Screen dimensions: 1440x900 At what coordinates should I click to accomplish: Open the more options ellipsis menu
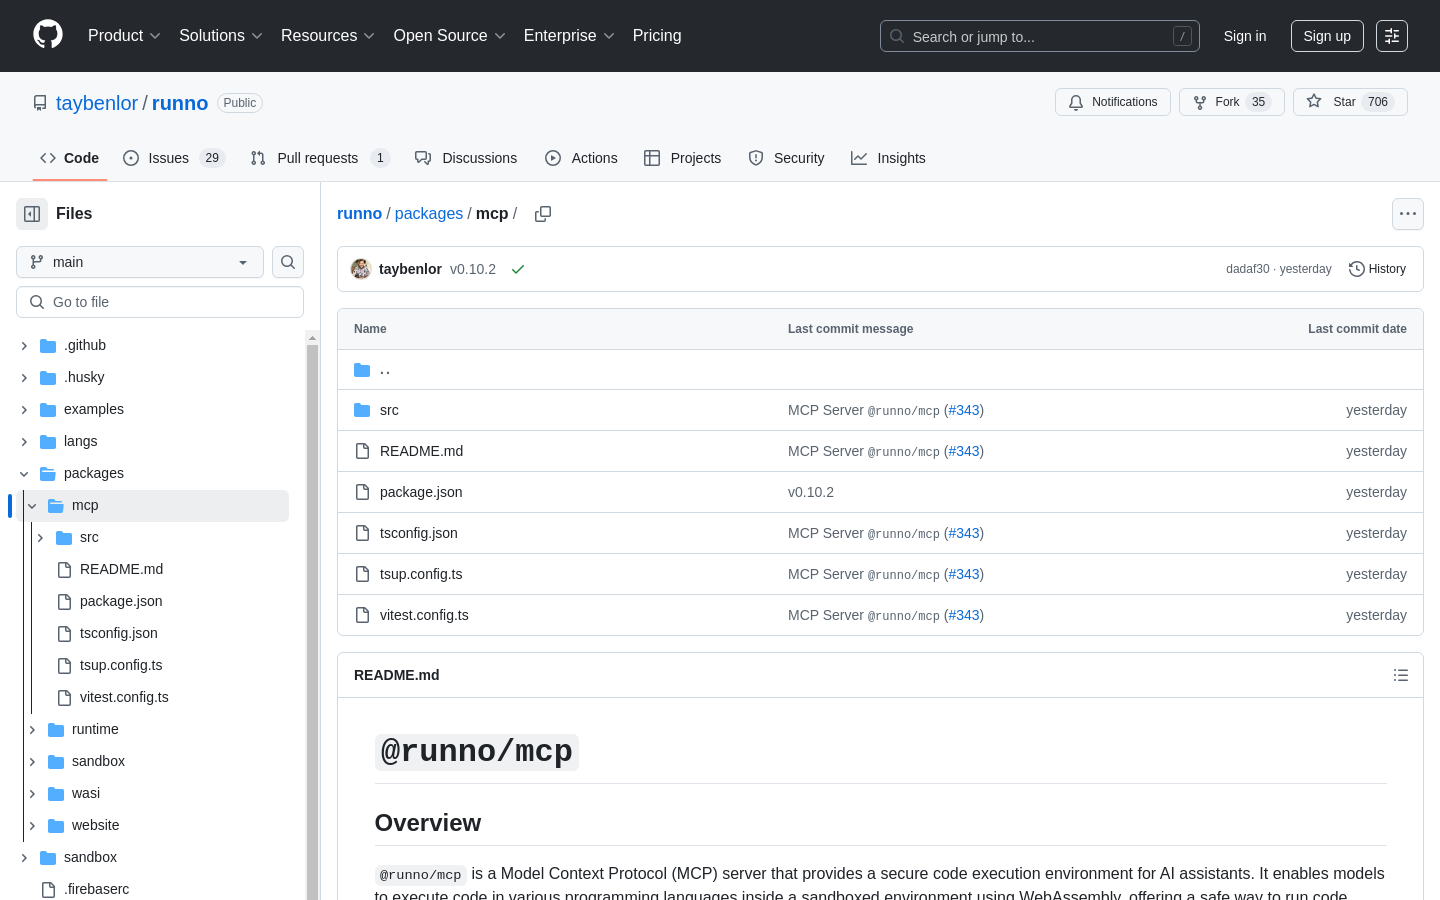click(x=1408, y=214)
